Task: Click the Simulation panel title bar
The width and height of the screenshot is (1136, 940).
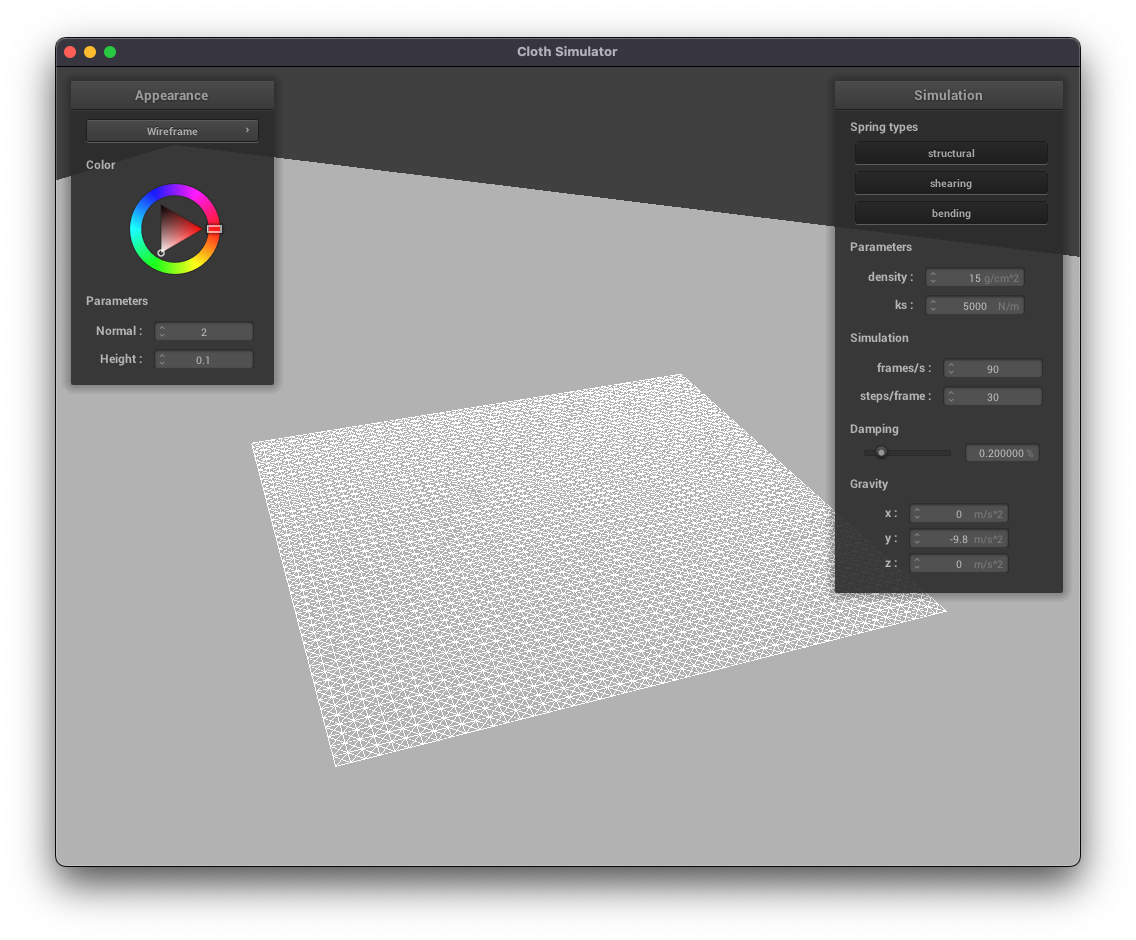Action: [948, 96]
